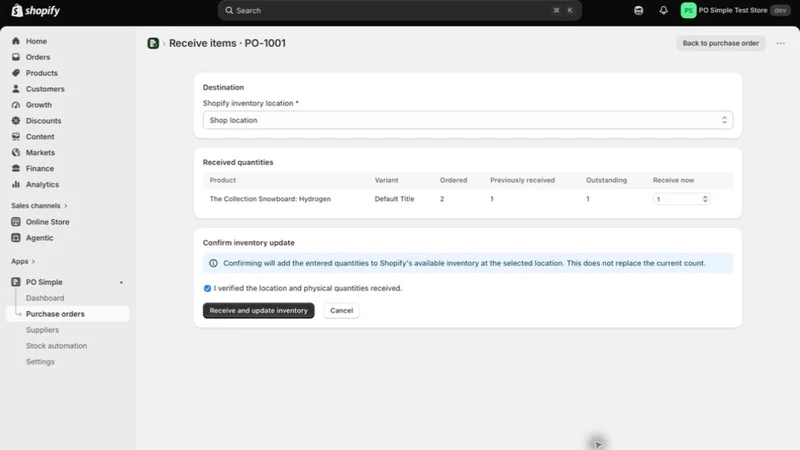Image resolution: width=800 pixels, height=450 pixels.
Task: Expand the Apps section
Action: [23, 261]
